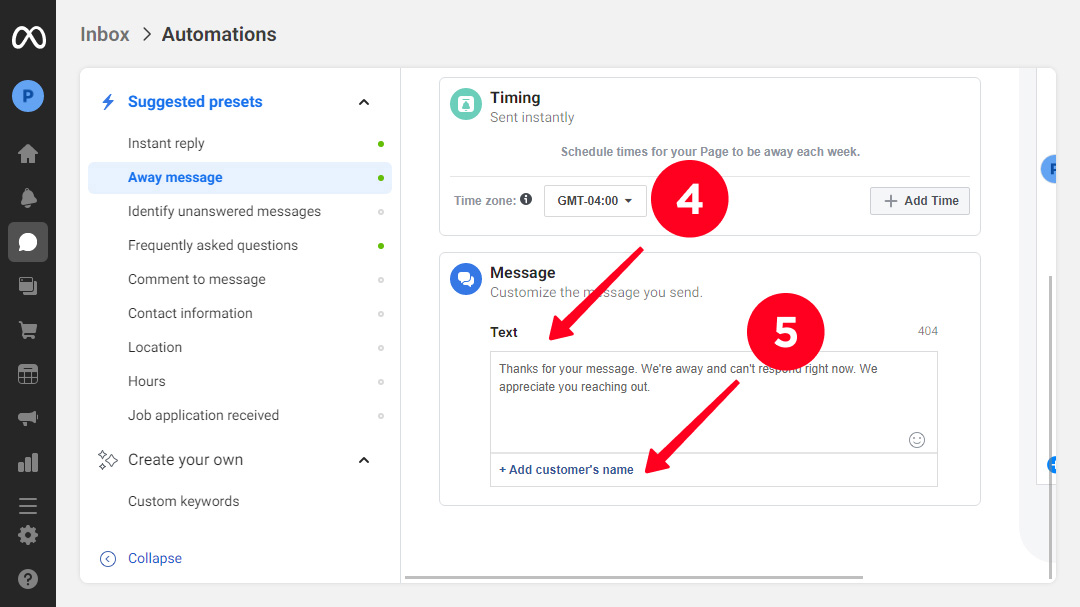Image resolution: width=1080 pixels, height=607 pixels.
Task: Click the horizontal scrollbar at bottom
Action: click(634, 577)
